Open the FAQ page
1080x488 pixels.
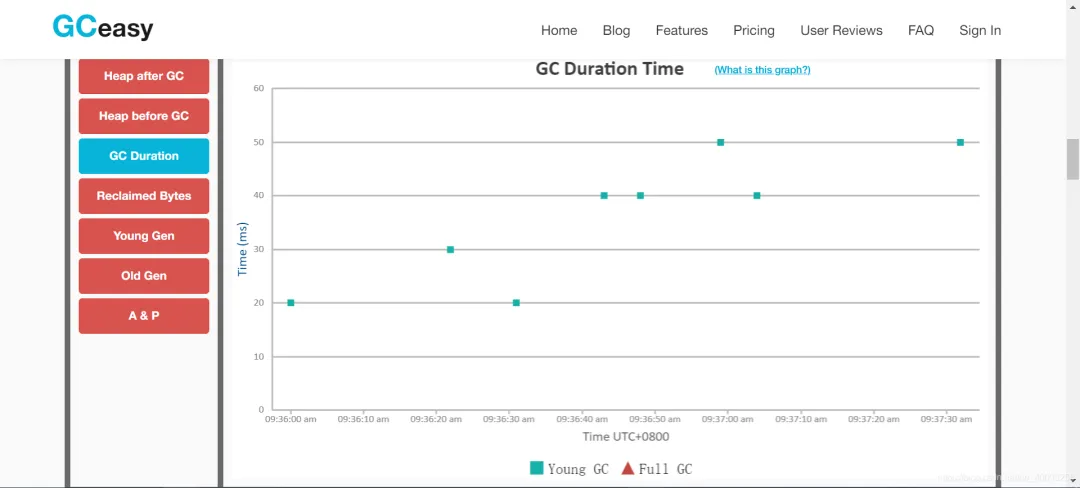point(920,30)
